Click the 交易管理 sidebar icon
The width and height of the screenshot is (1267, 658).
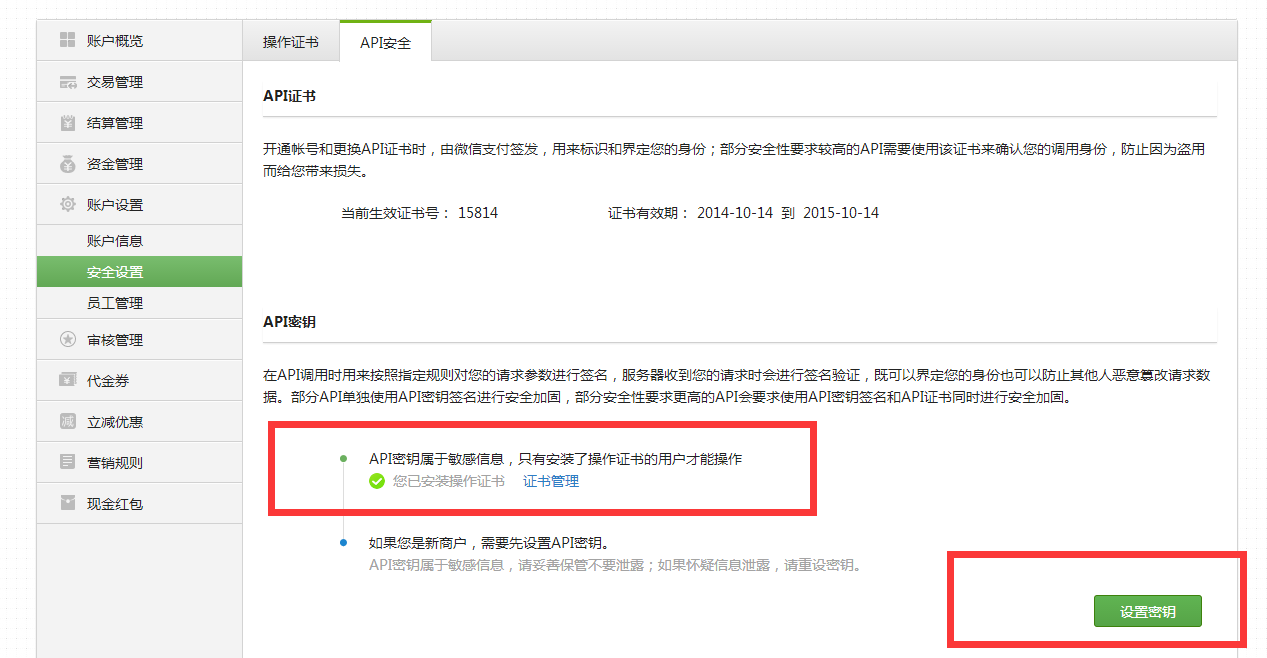(x=67, y=82)
